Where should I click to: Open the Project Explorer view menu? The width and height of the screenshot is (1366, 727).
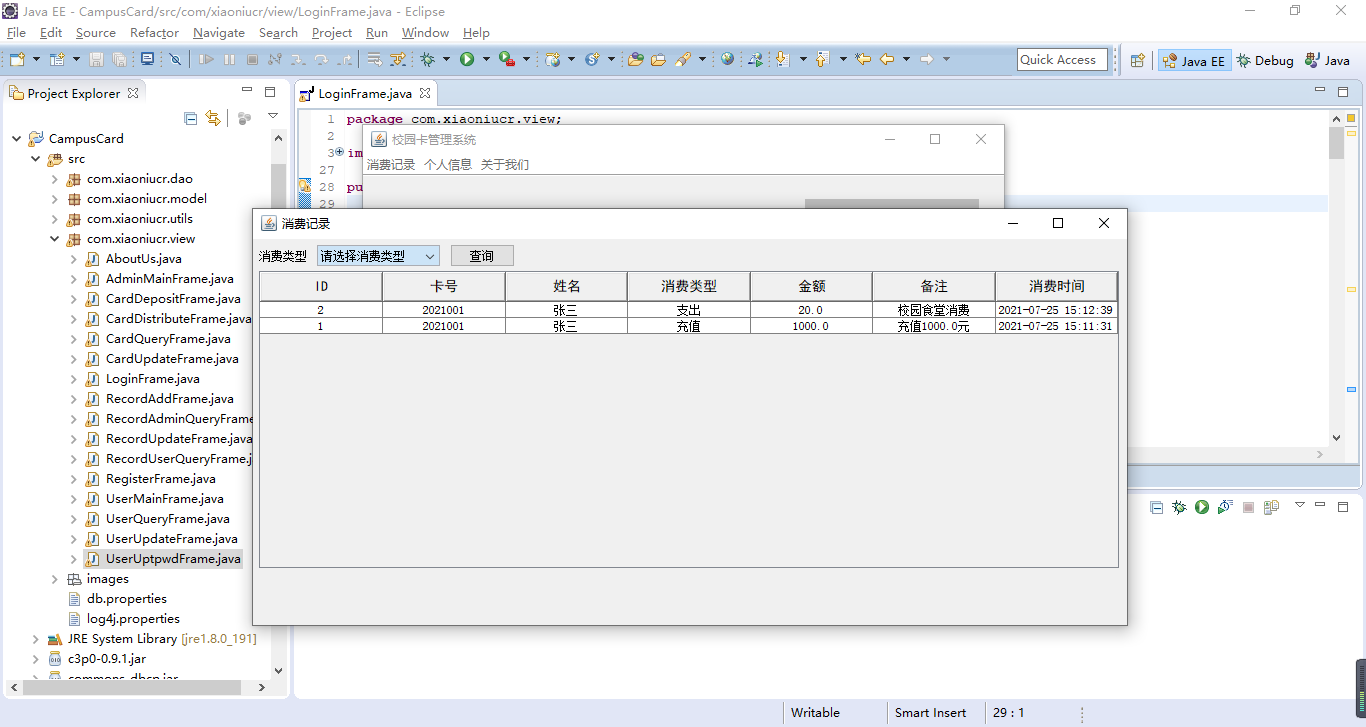[273, 116]
